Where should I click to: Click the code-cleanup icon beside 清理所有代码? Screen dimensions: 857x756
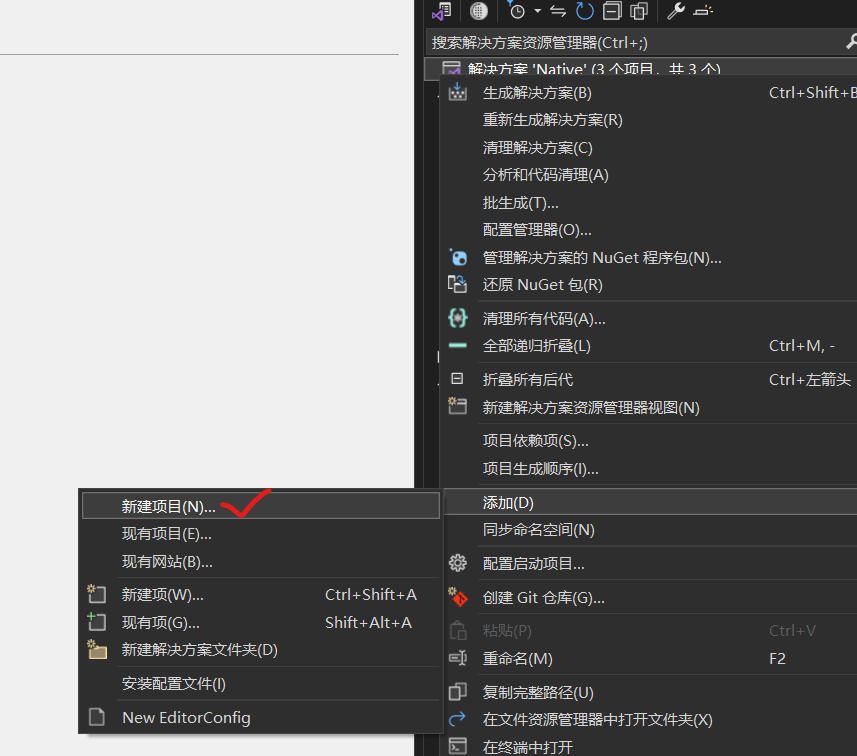coord(458,318)
